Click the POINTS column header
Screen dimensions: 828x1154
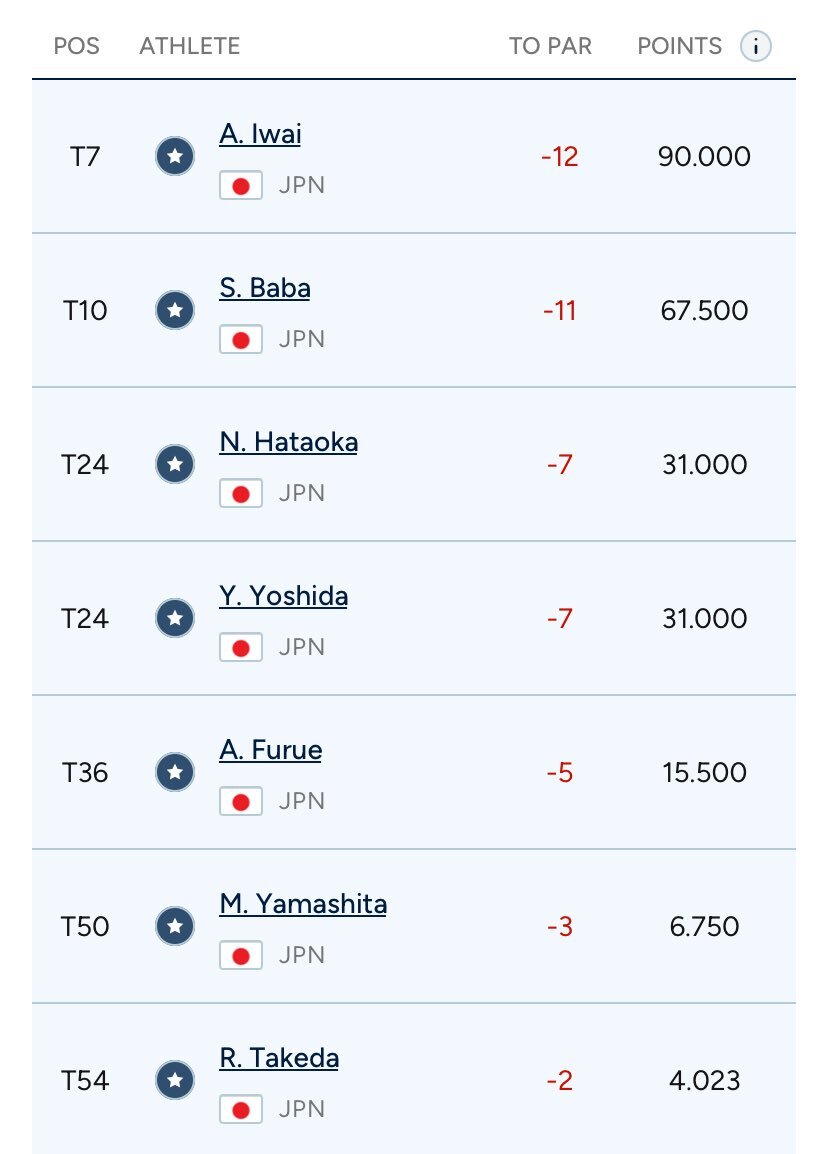(679, 46)
